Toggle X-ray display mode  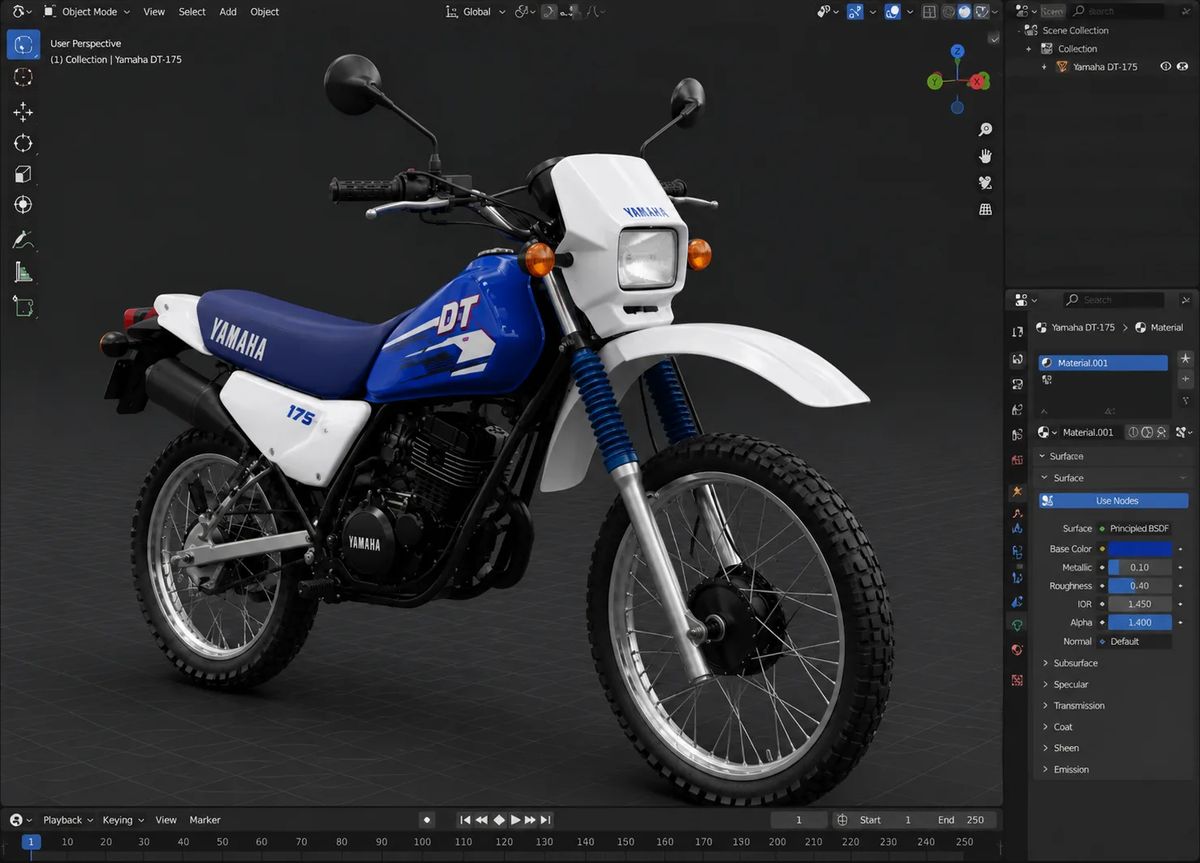930,12
